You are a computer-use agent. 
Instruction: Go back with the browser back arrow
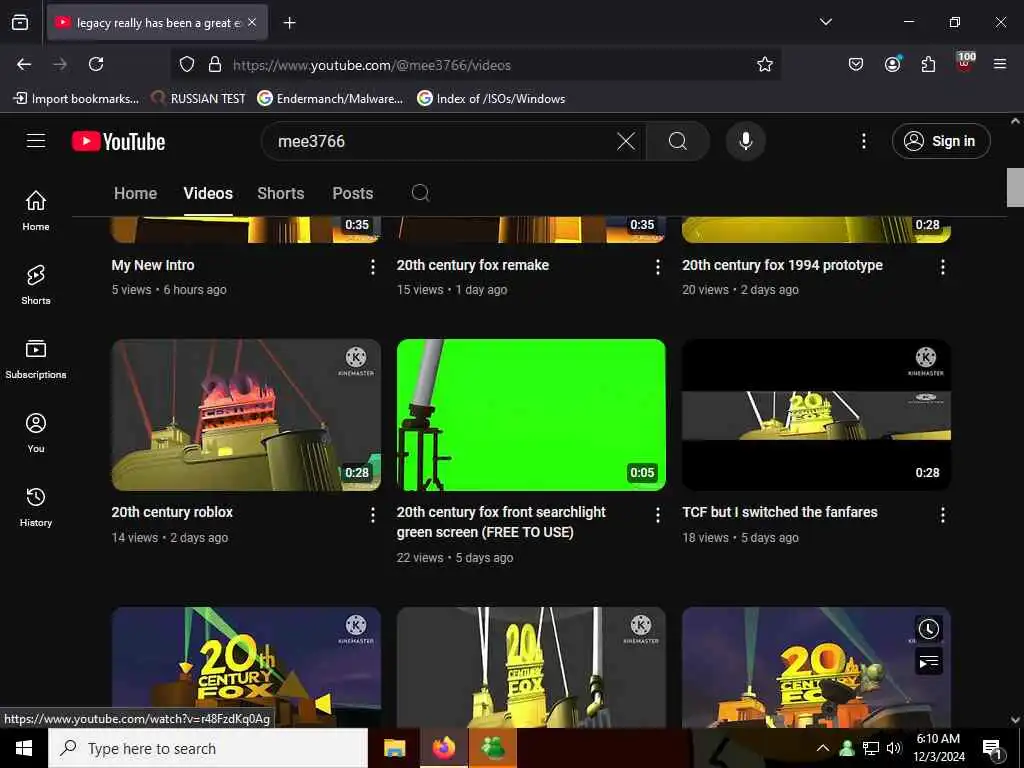tap(24, 64)
